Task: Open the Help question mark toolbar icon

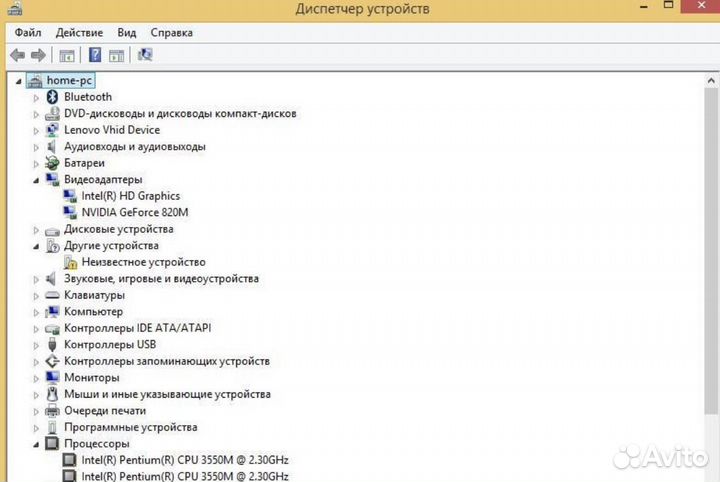Action: pyautogui.click(x=95, y=55)
